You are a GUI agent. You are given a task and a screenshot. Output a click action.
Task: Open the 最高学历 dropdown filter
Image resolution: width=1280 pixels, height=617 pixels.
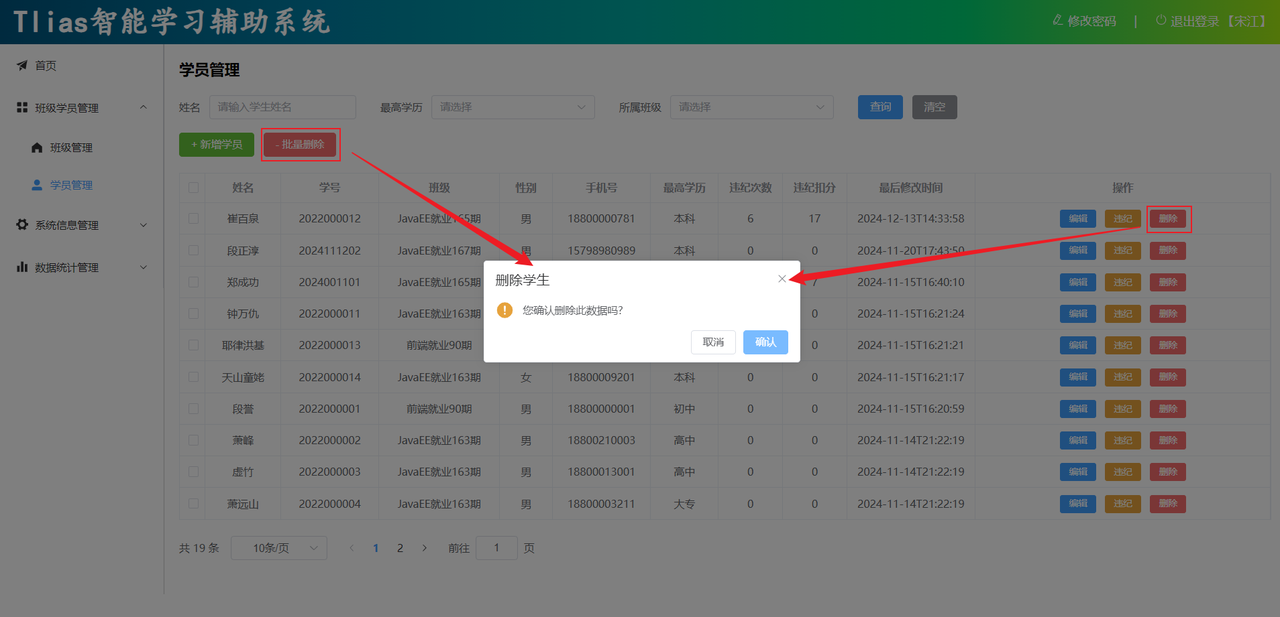[512, 107]
